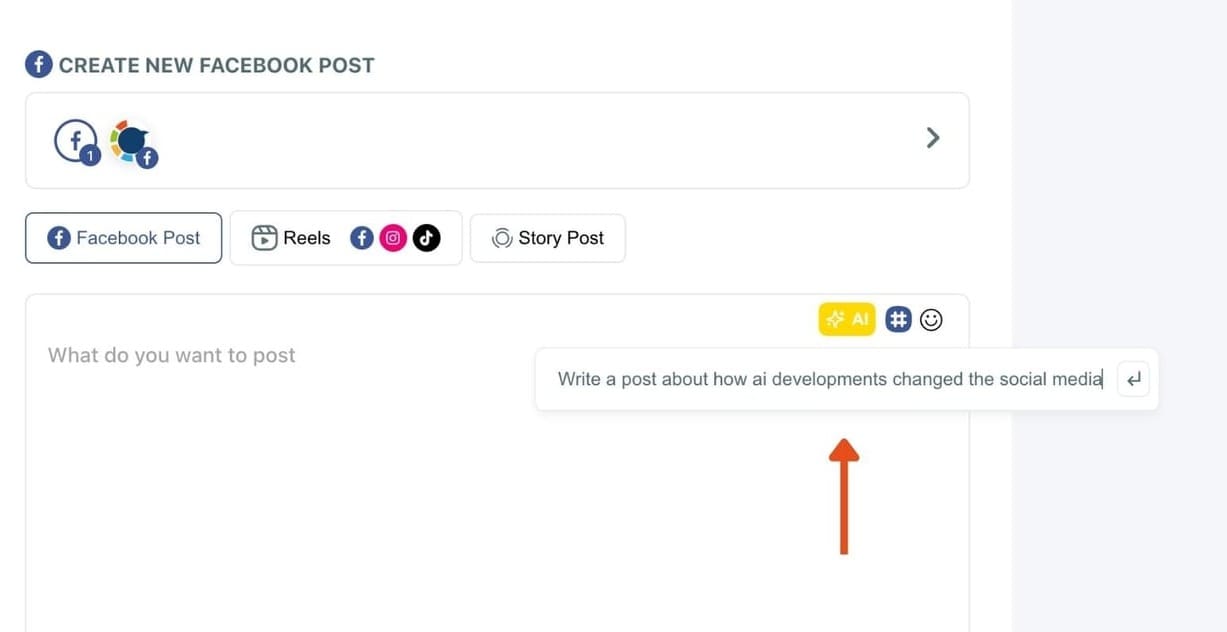1227x632 pixels.
Task: Click the TikTok icon on the Reels tab
Action: [x=427, y=237]
